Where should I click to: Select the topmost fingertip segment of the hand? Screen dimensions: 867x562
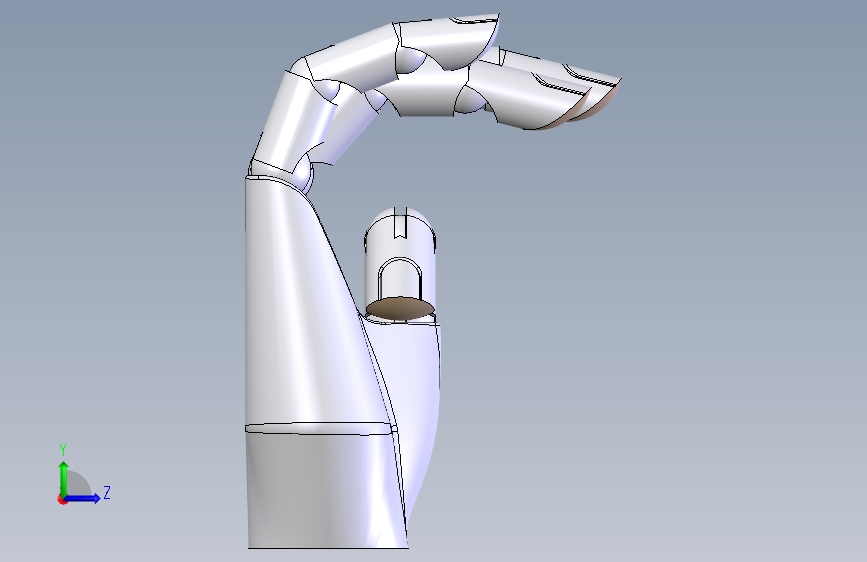[448, 41]
